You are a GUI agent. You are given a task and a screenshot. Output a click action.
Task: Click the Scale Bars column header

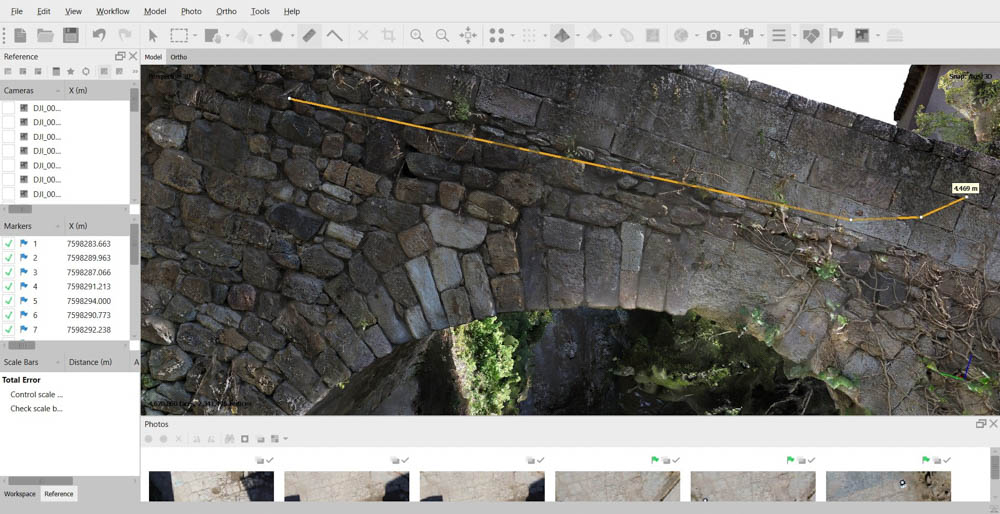coord(32,362)
